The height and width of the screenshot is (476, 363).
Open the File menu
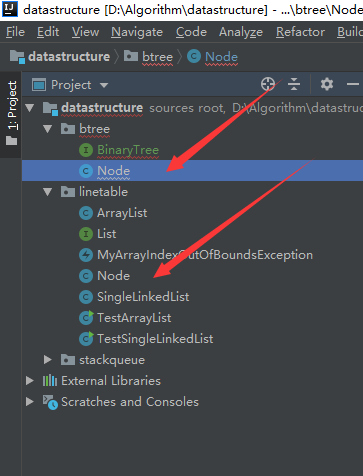[x=15, y=32]
